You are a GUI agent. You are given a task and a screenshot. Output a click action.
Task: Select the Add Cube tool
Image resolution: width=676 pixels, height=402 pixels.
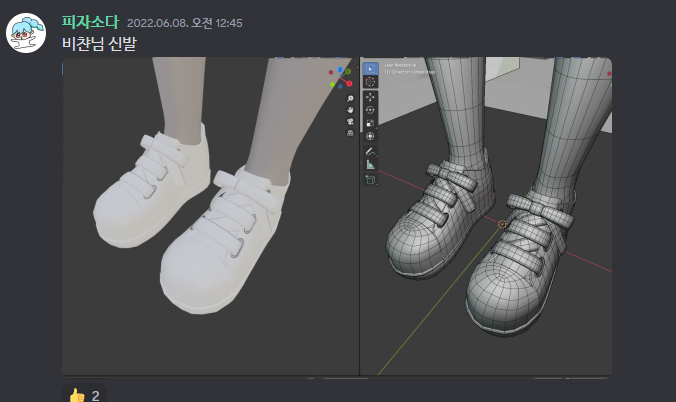pyautogui.click(x=370, y=179)
